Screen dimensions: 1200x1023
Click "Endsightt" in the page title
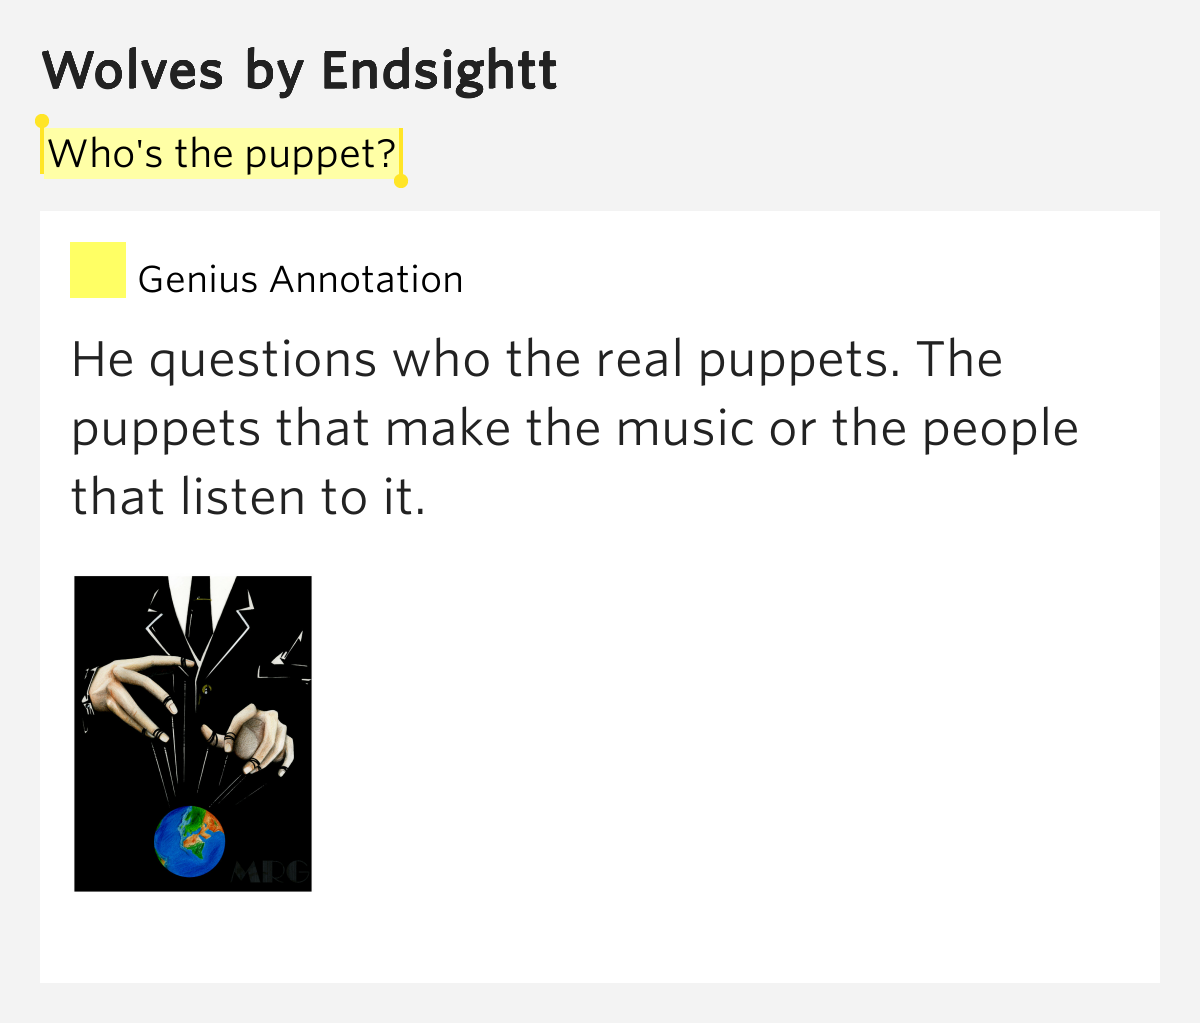coord(439,71)
